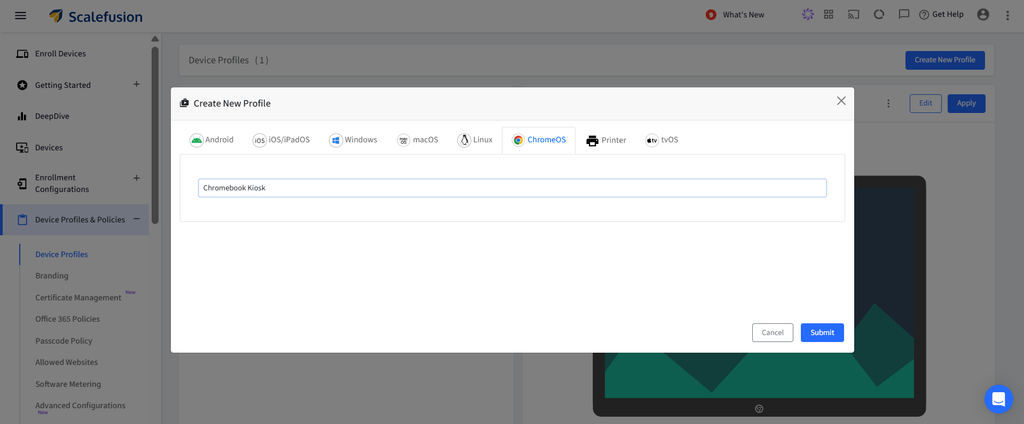1024x424 pixels.
Task: Open Passcode Policy submenu item
Action: [x=64, y=340]
